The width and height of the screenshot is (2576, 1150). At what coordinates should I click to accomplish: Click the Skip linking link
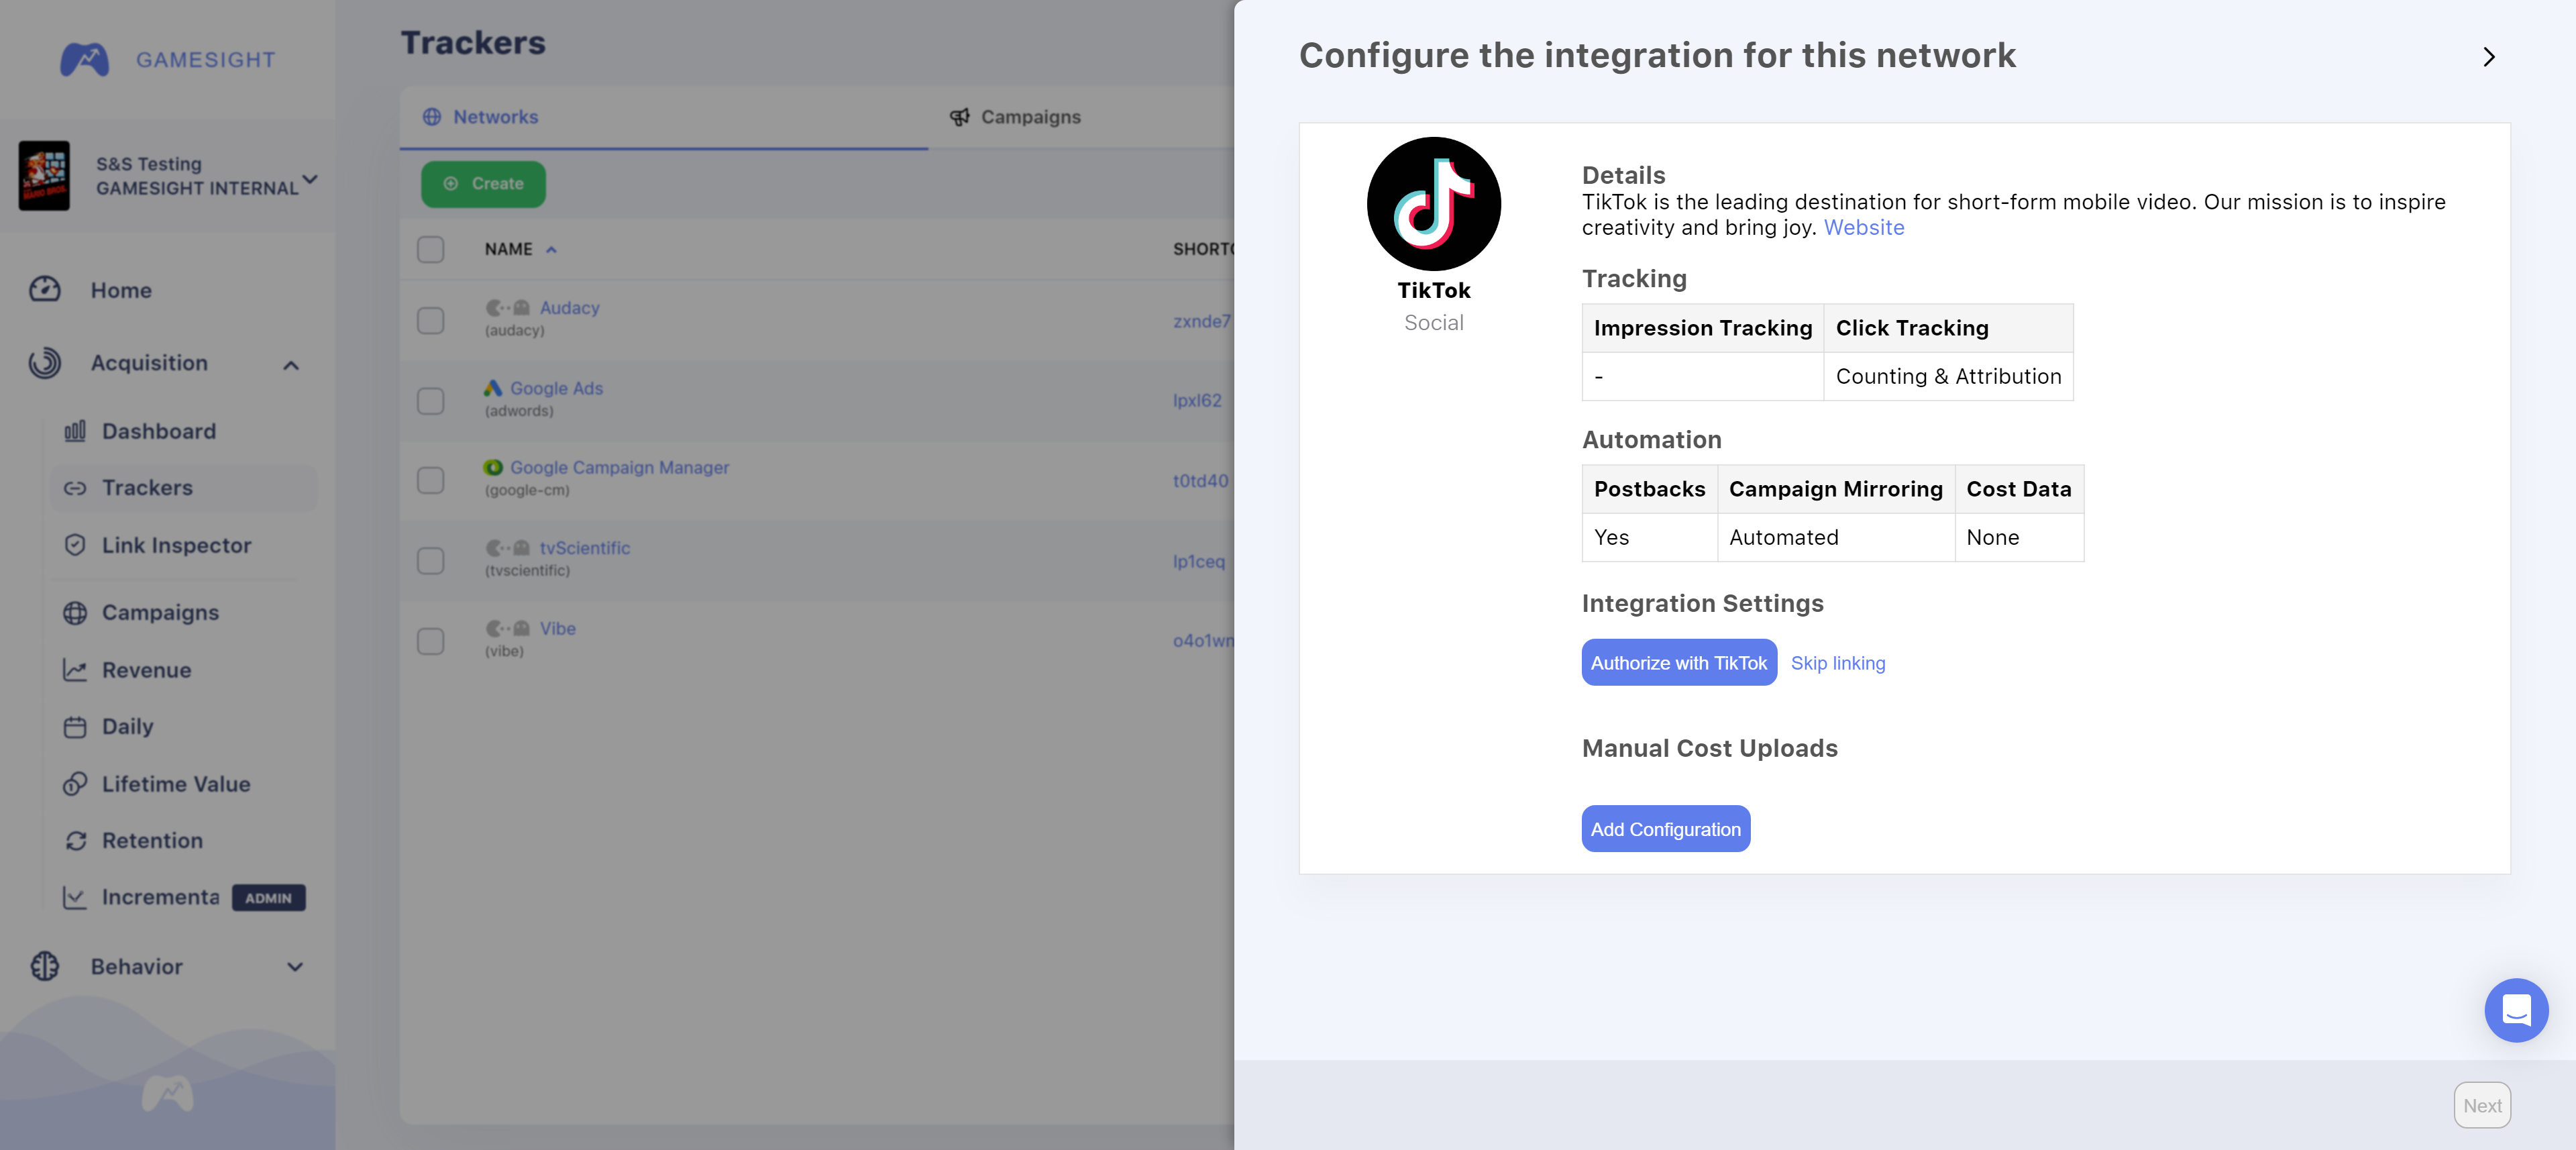(x=1837, y=663)
